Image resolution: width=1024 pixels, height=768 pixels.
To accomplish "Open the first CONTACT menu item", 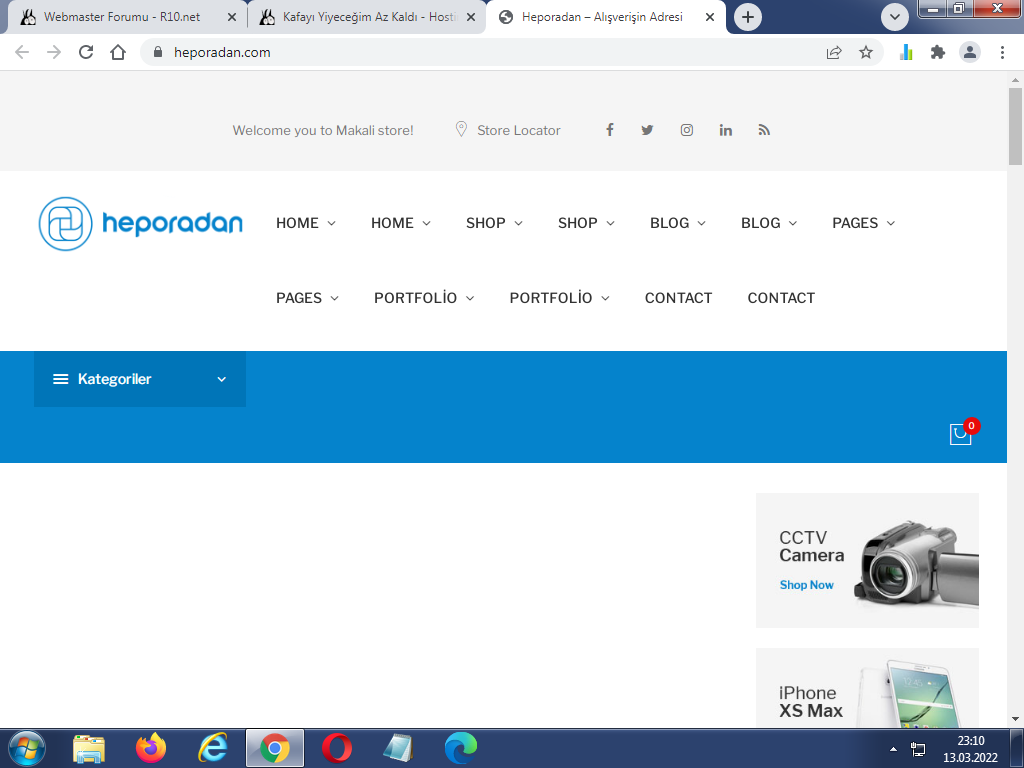I will coord(678,298).
